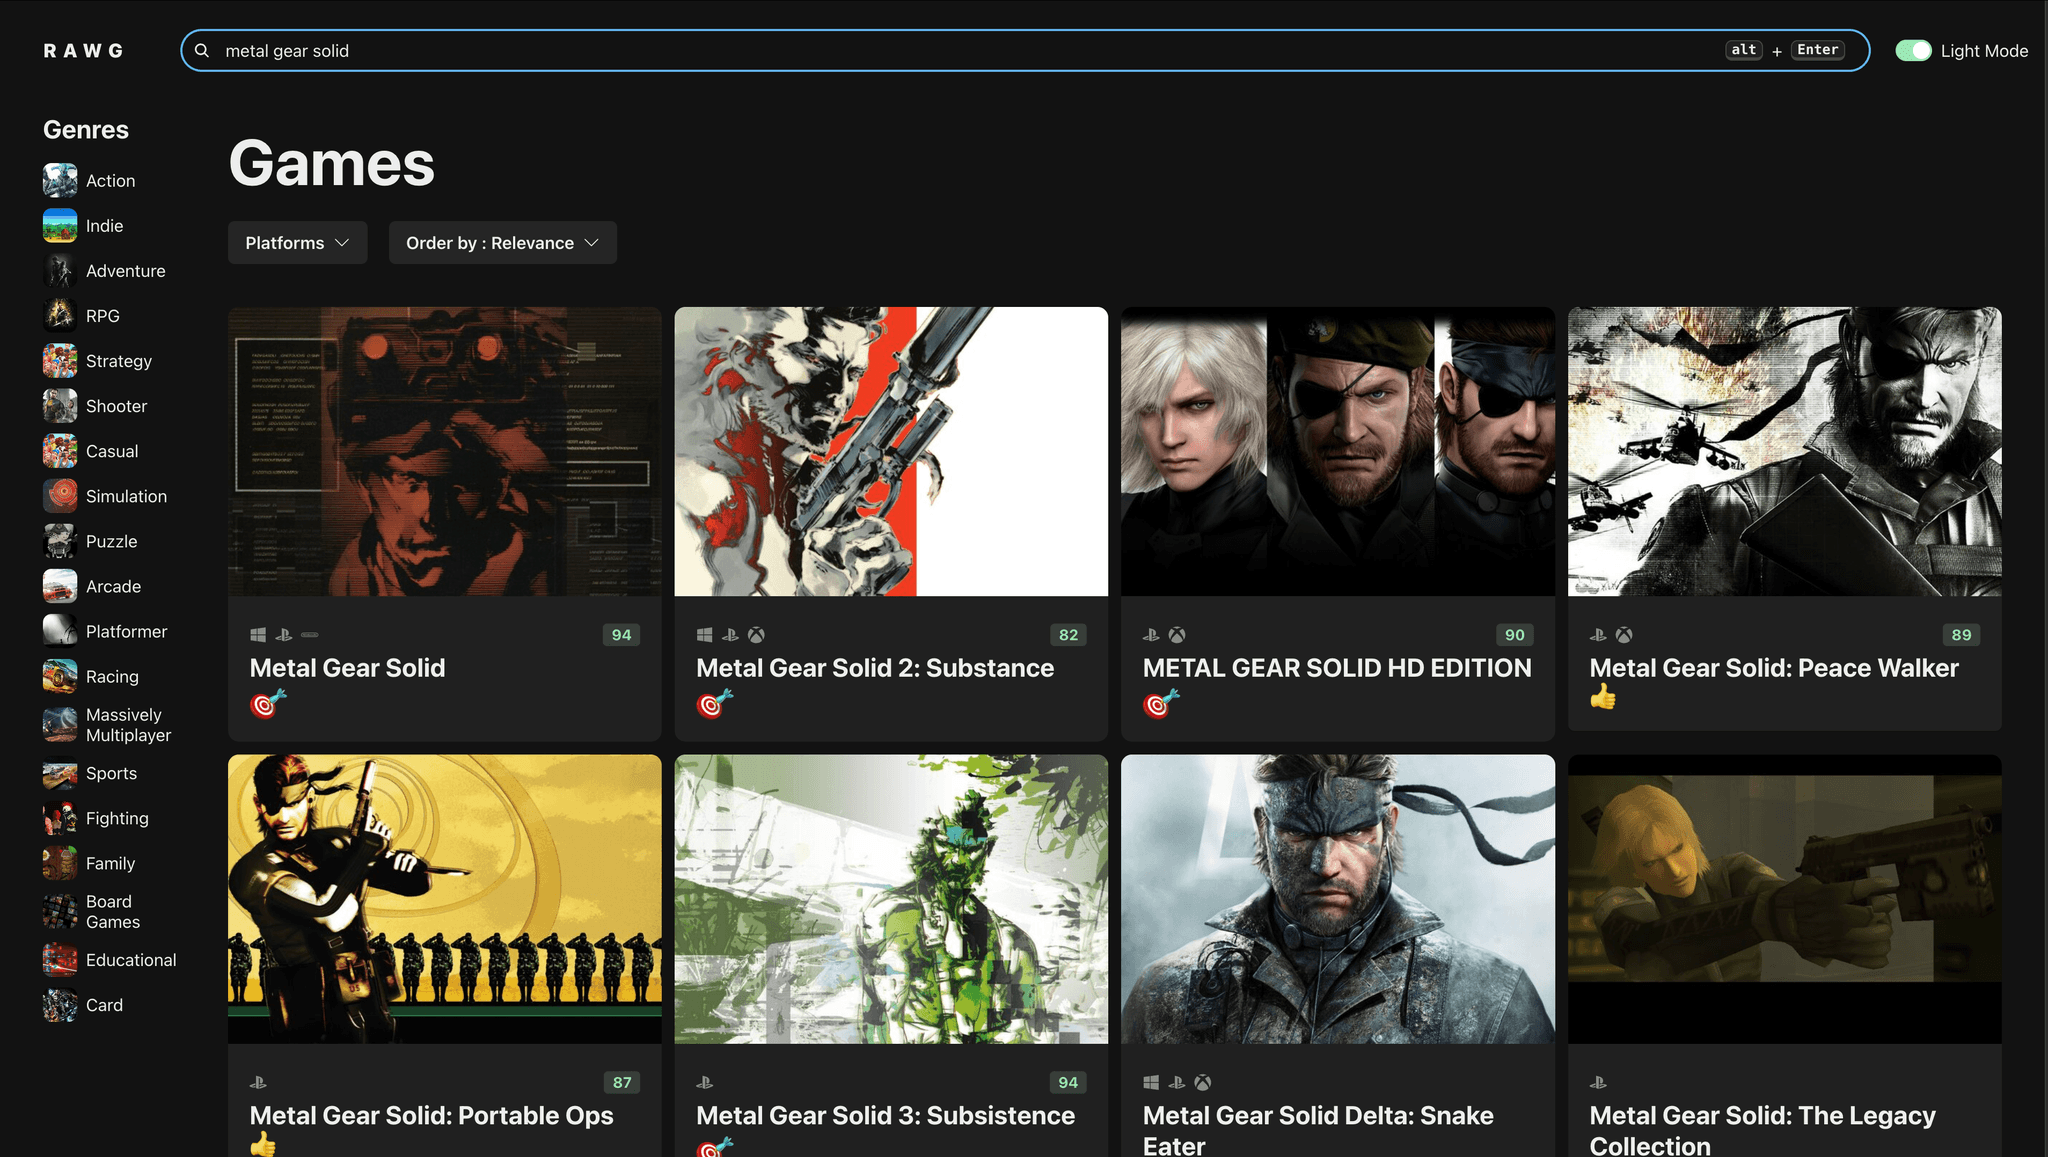Click Xbox icon on Metal Gear Solid 2: Substance
2048x1157 pixels.
pyautogui.click(x=757, y=635)
